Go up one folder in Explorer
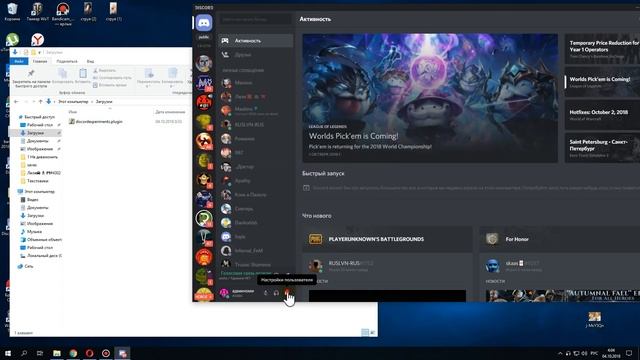This screenshot has width=640, height=360. [x=40, y=101]
